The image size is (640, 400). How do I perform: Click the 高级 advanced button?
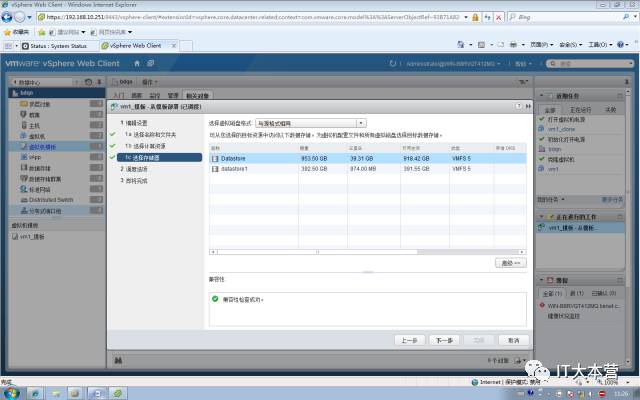pyautogui.click(x=511, y=263)
